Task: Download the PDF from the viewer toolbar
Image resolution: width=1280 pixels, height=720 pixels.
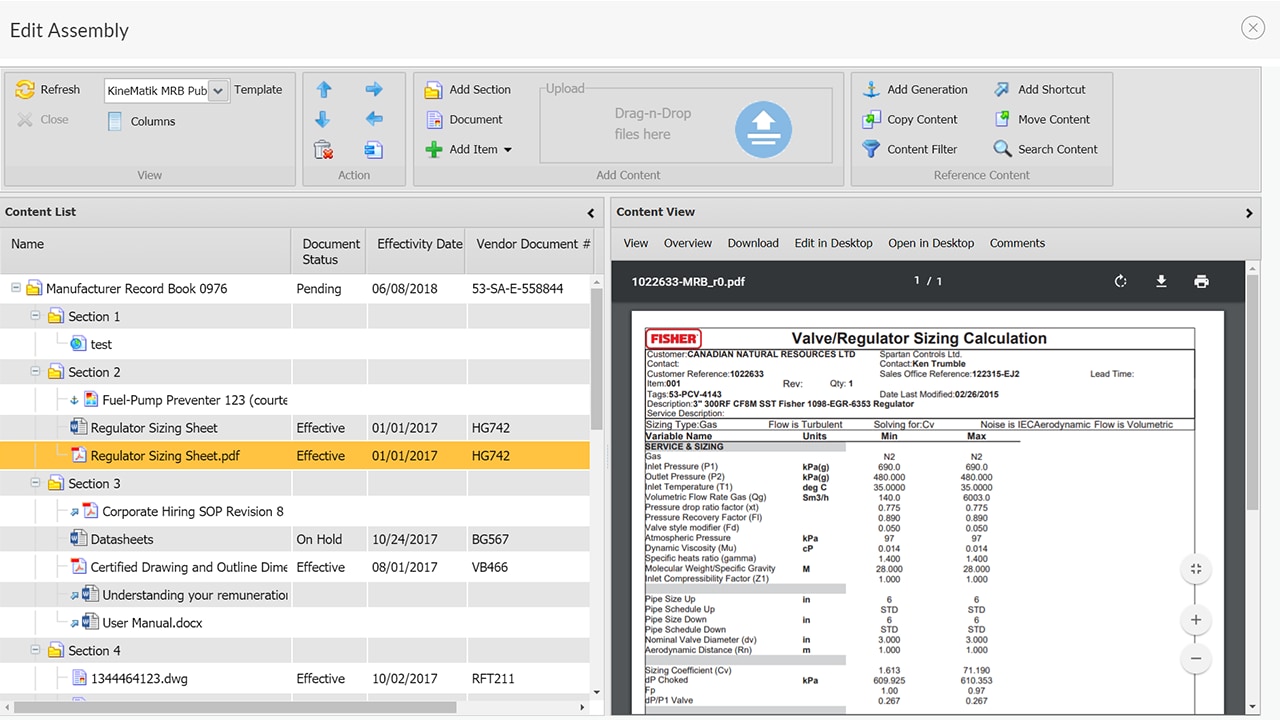Action: pyautogui.click(x=1161, y=282)
